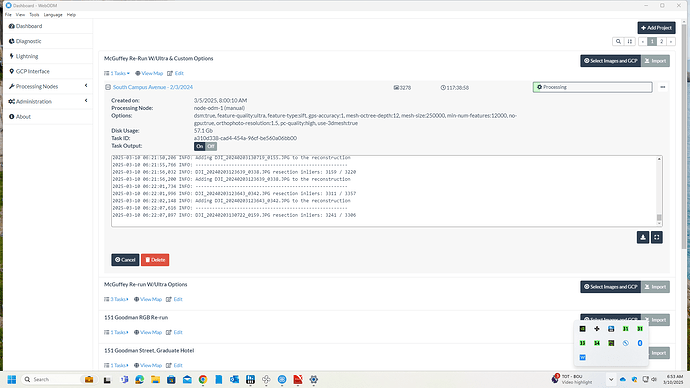The image size is (690, 388).
Task: Open the View menu
Action: 20,15
